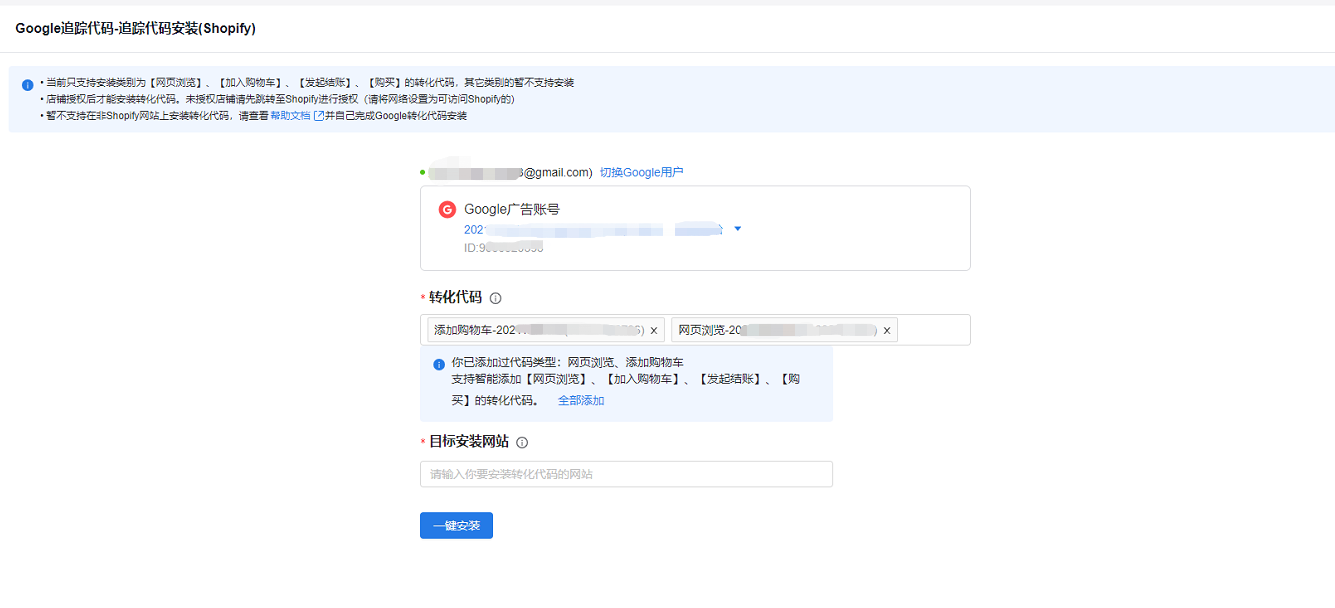This screenshot has width=1335, height=608.
Task: Click the Google广告账号 heading text
Action: [x=512, y=210]
